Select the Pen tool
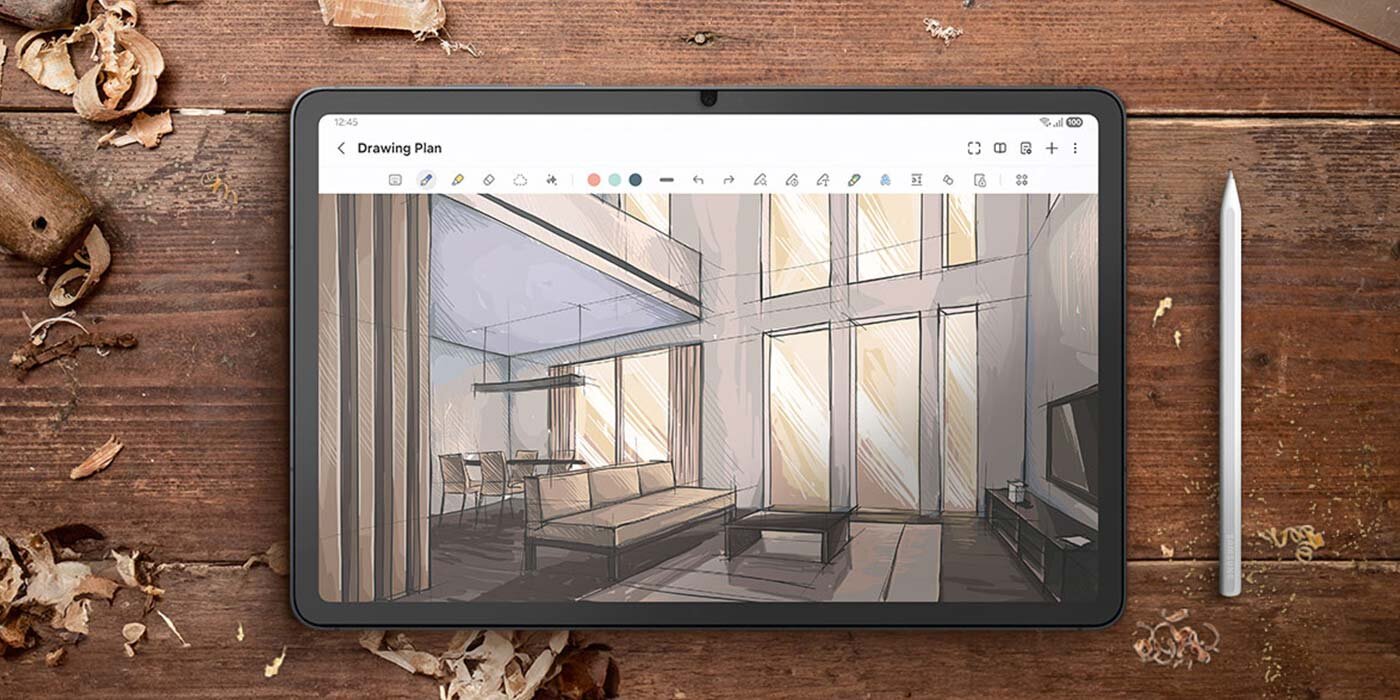The width and height of the screenshot is (1400, 700). (425, 180)
